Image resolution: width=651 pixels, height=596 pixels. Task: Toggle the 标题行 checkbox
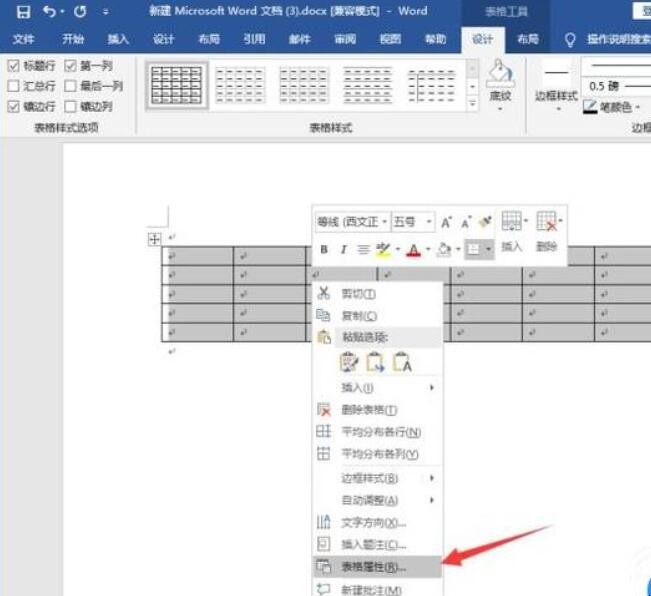click(13, 66)
